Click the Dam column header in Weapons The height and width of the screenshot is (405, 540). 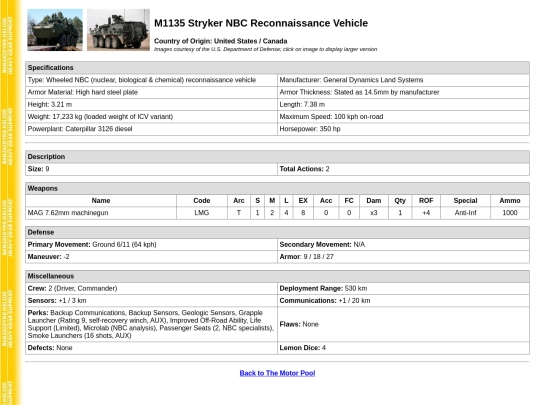pos(374,201)
